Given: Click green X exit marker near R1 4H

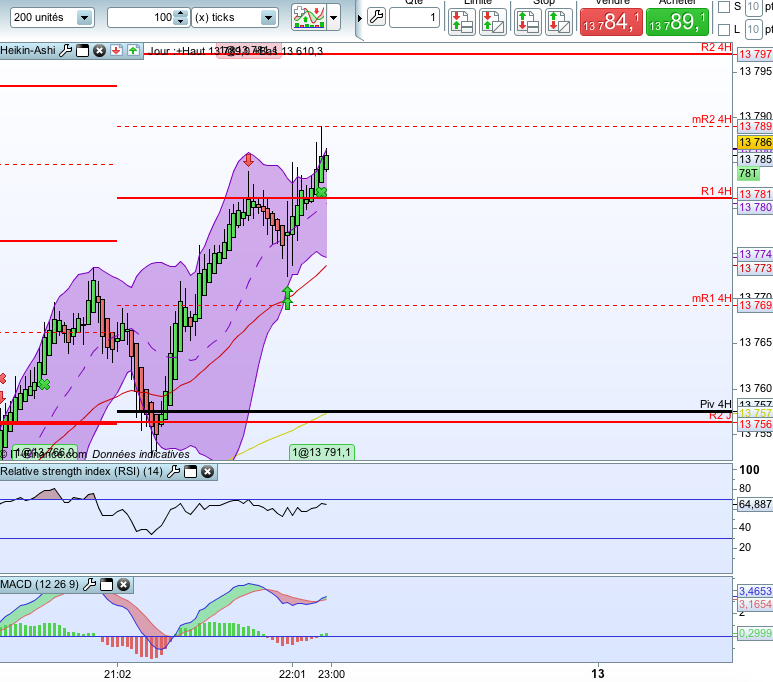Looking at the screenshot, I should pyautogui.click(x=321, y=192).
